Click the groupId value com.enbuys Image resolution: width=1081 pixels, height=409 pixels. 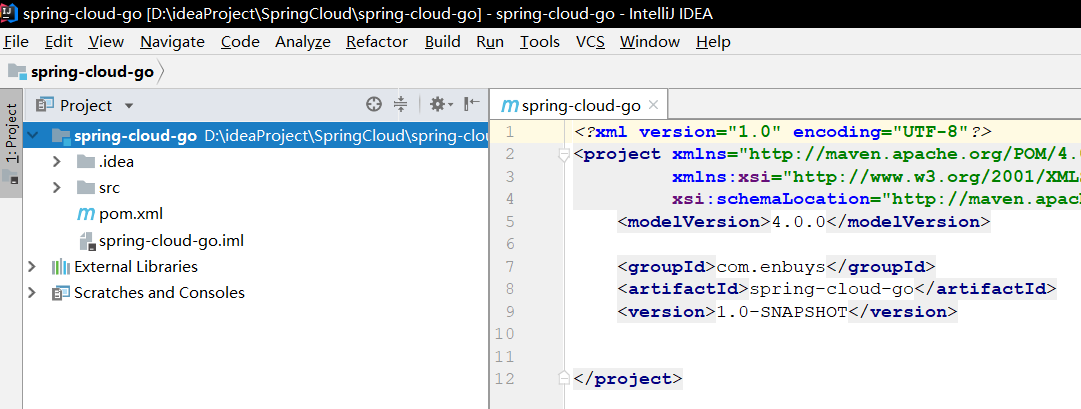[771, 266]
